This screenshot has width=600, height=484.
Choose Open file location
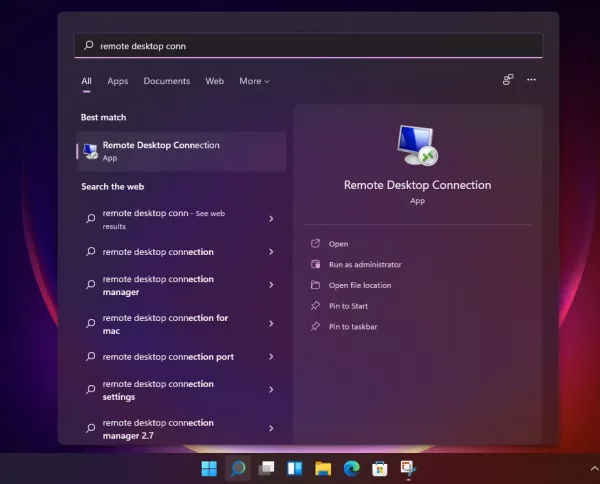[360, 285]
